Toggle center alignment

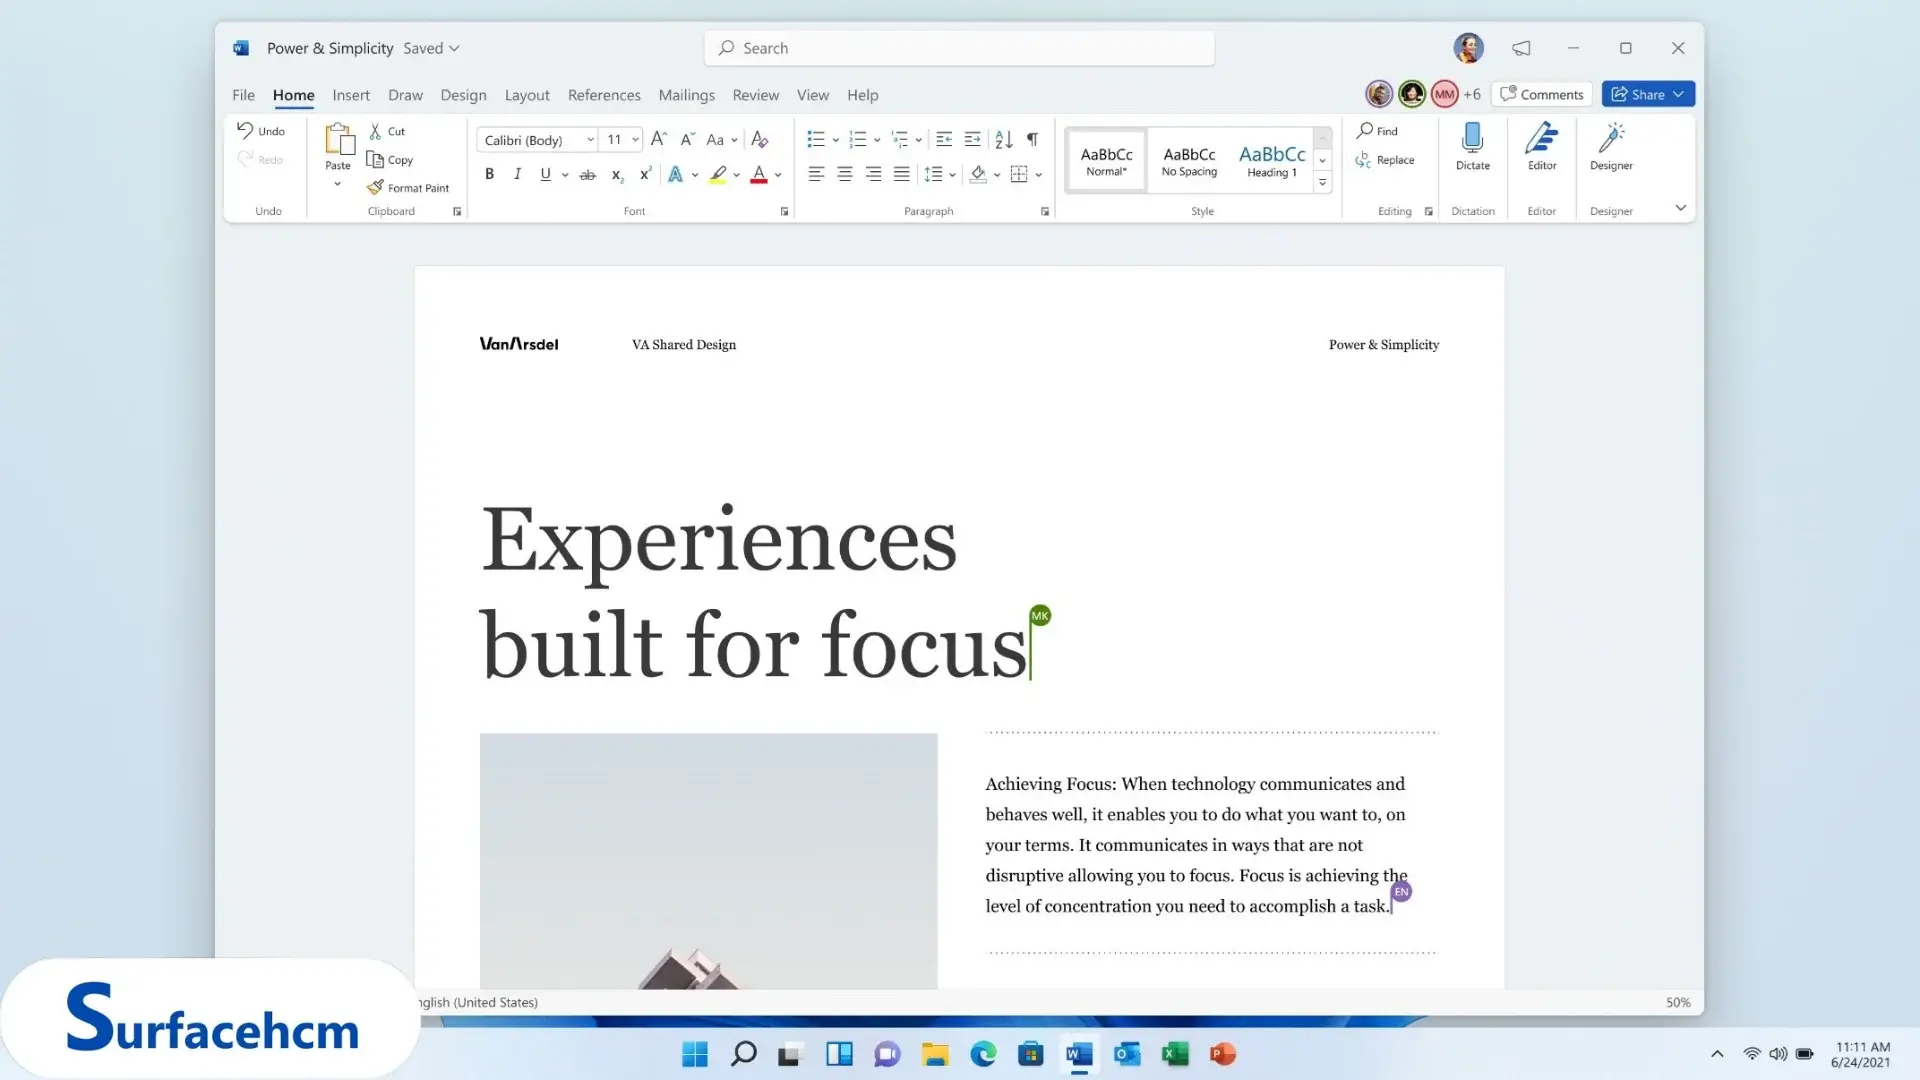(845, 175)
